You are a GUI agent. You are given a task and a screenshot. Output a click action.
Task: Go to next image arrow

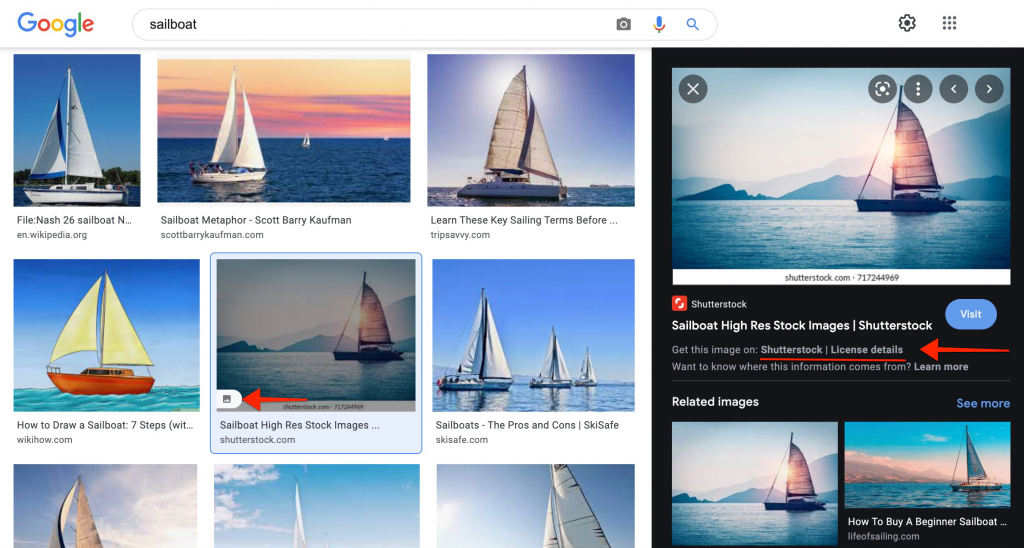989,89
